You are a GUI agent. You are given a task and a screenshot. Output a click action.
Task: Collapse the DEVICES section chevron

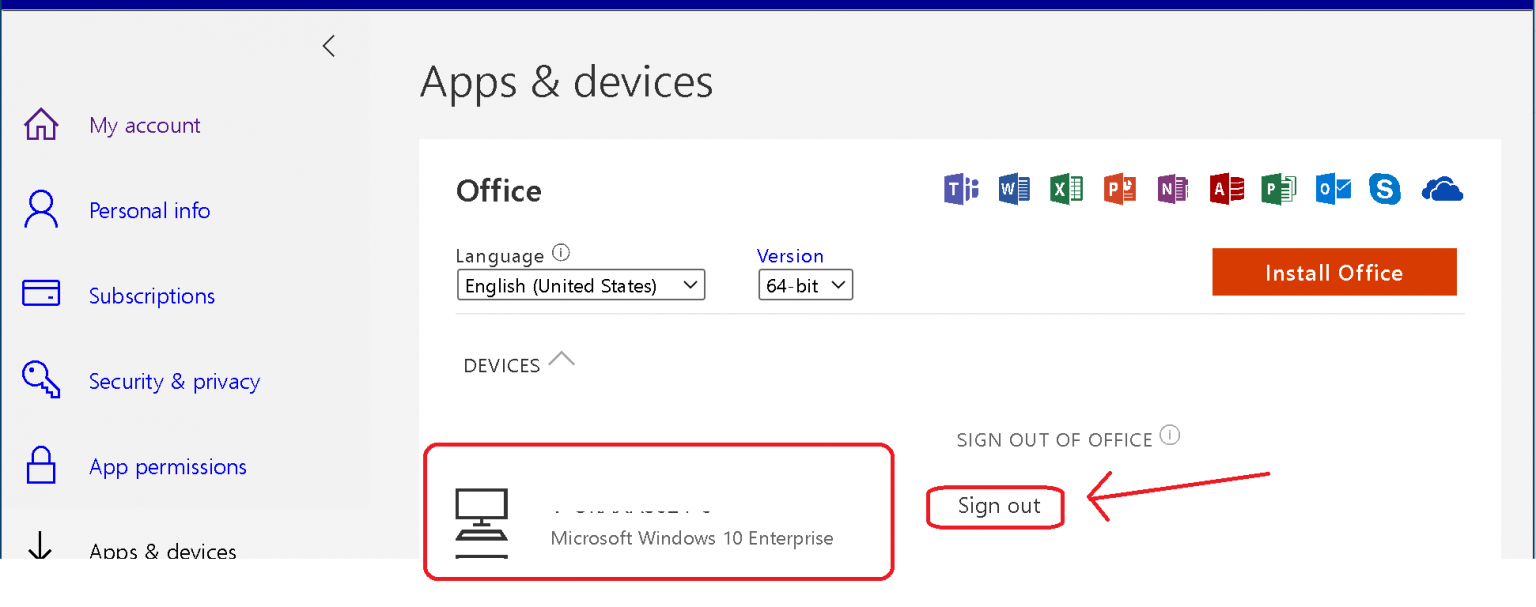point(562,359)
